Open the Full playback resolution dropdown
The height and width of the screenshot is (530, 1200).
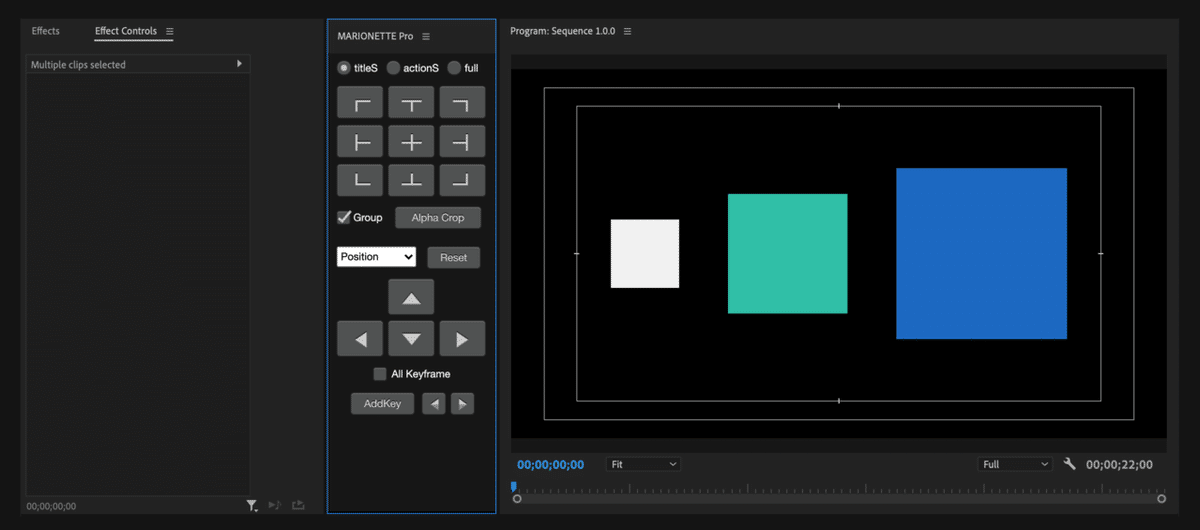1016,464
